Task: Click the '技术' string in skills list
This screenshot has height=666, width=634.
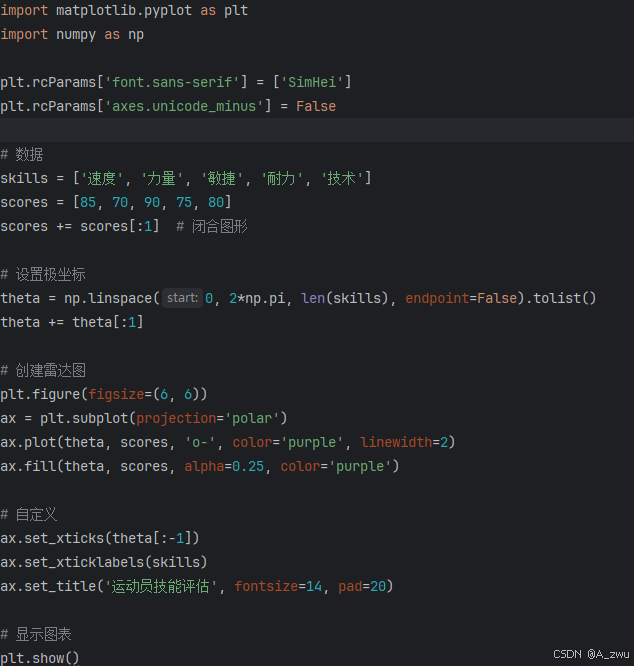Action: pyautogui.click(x=342, y=178)
